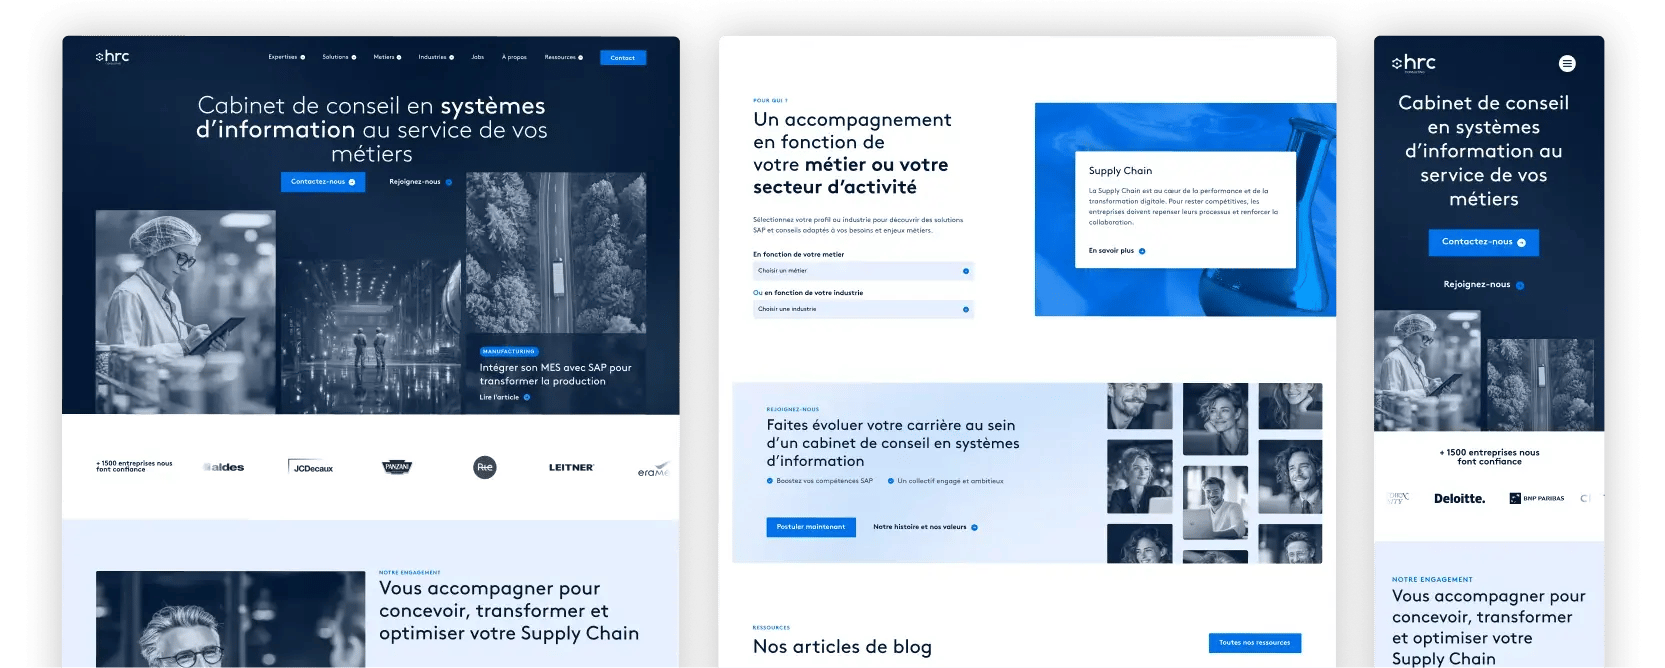This screenshot has width=1665, height=668.
Task: Click arrow icon beside 'En savoir plus'
Action: (x=1142, y=251)
